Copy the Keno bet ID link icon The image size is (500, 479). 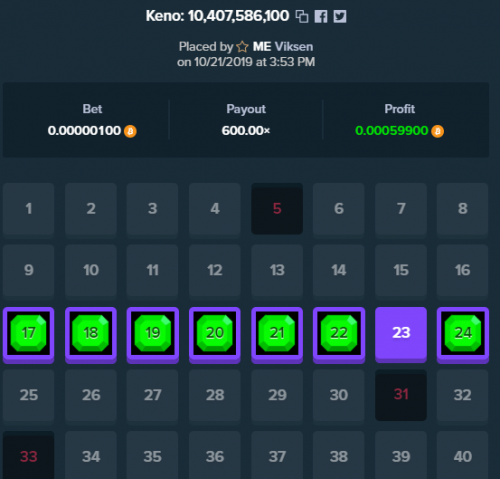302,16
